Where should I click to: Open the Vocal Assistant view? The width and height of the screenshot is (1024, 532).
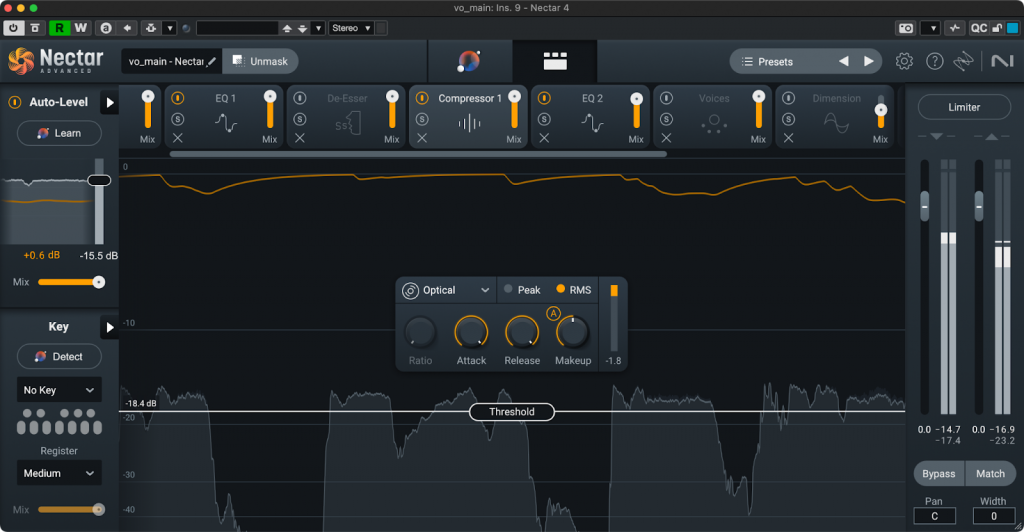tap(469, 62)
